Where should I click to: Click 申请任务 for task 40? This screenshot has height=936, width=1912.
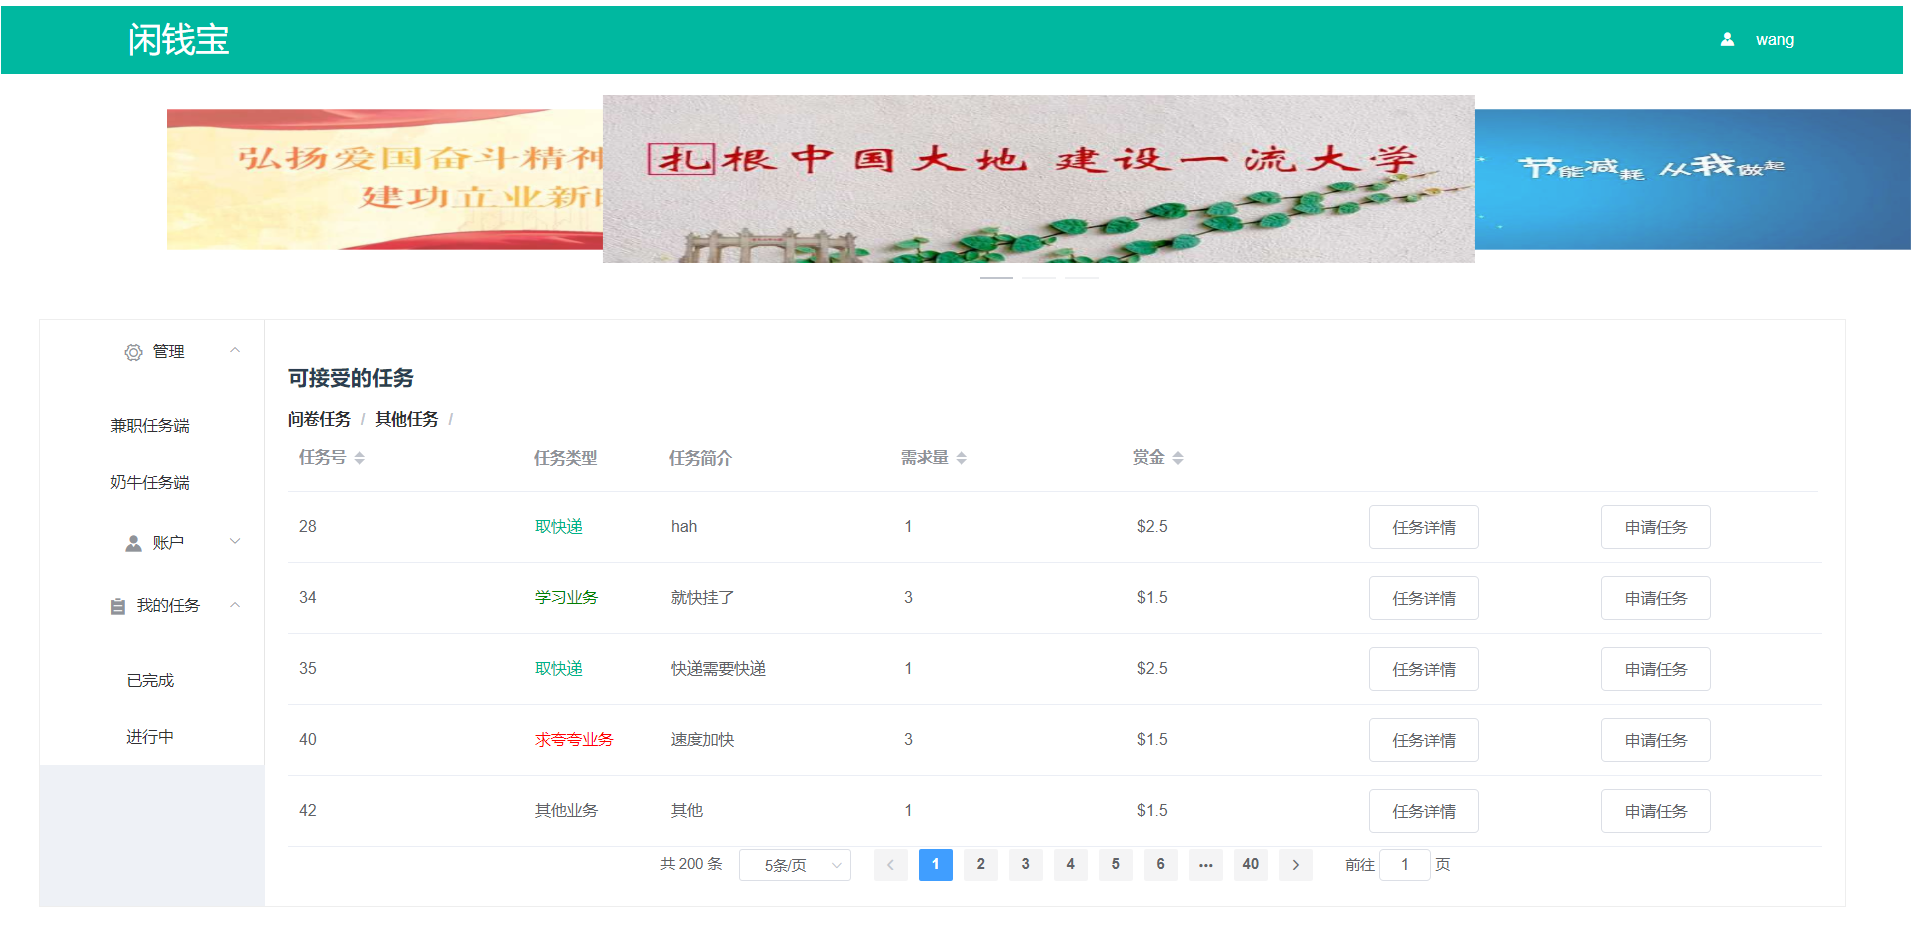[x=1655, y=740]
